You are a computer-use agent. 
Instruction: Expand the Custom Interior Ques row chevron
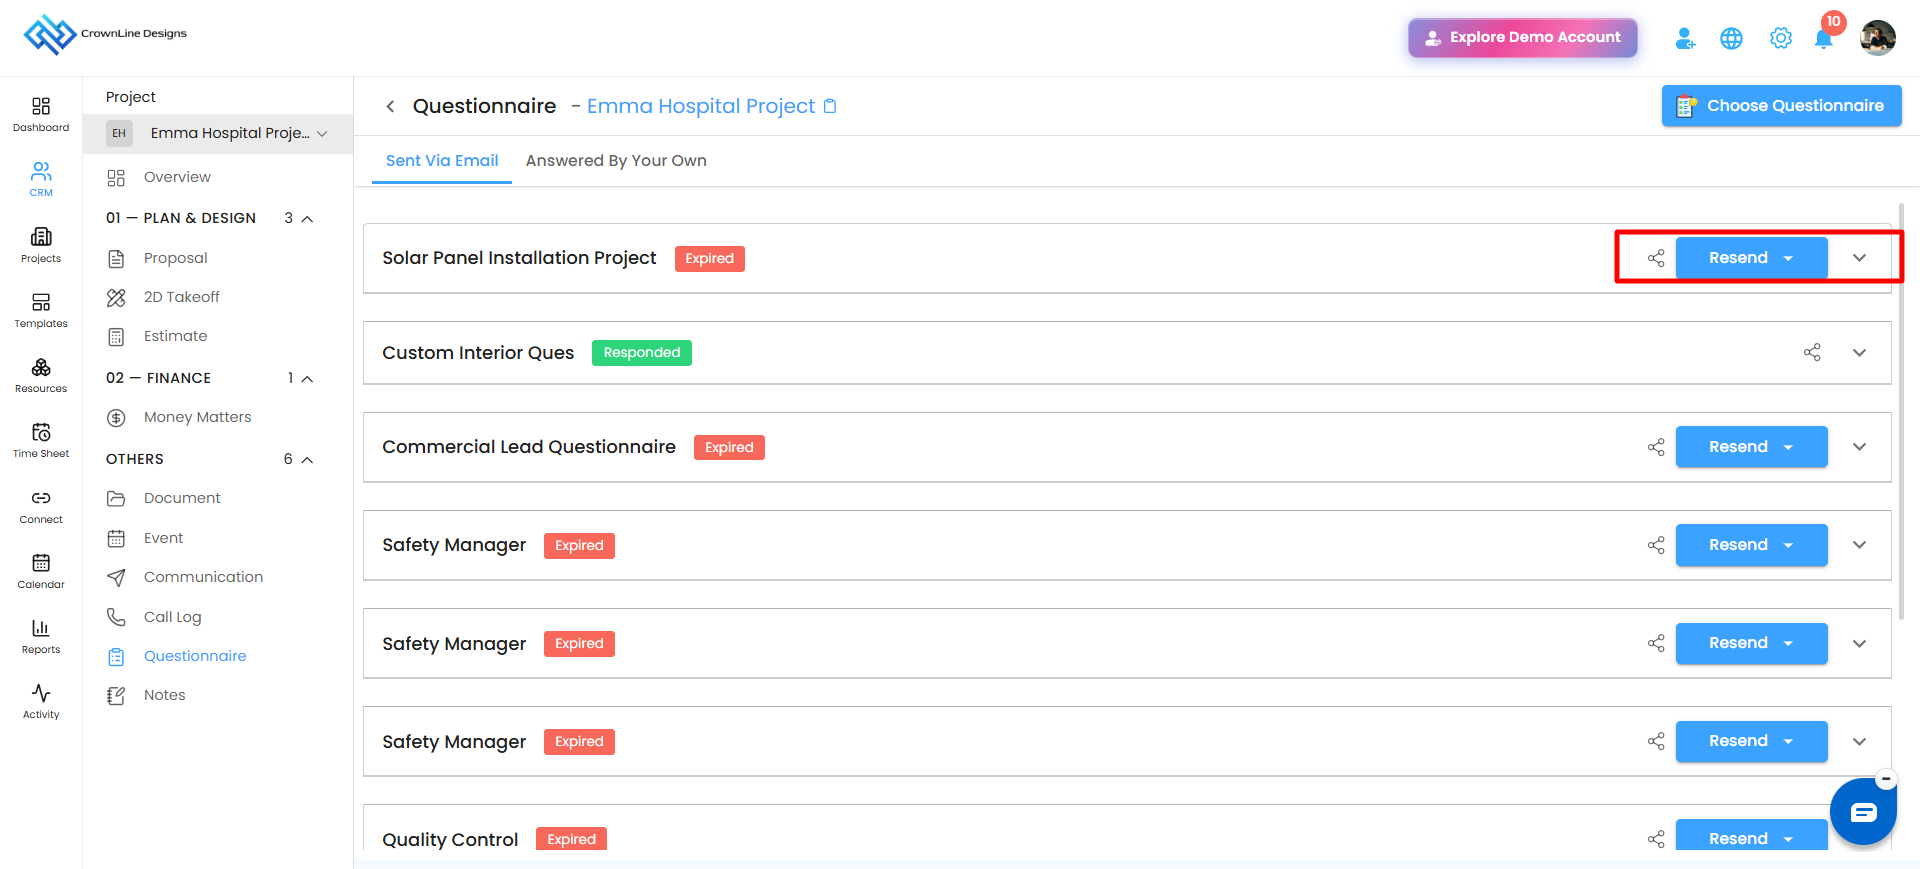(x=1859, y=353)
